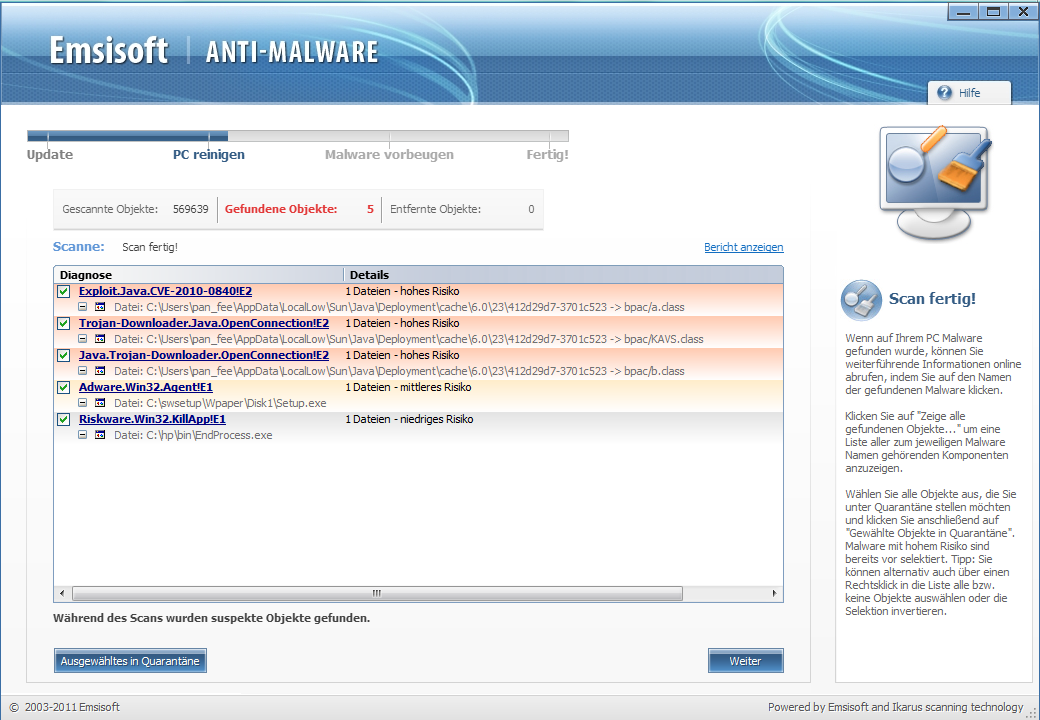Image resolution: width=1040 pixels, height=720 pixels.
Task: Open the Riskware.Win32.KillApp!E1 info link
Action: (x=152, y=419)
